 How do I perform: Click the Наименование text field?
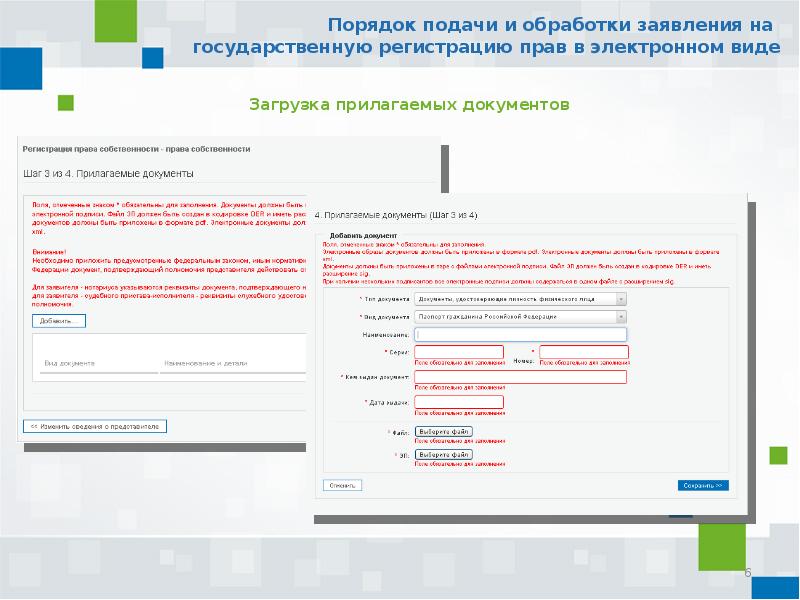click(x=521, y=335)
